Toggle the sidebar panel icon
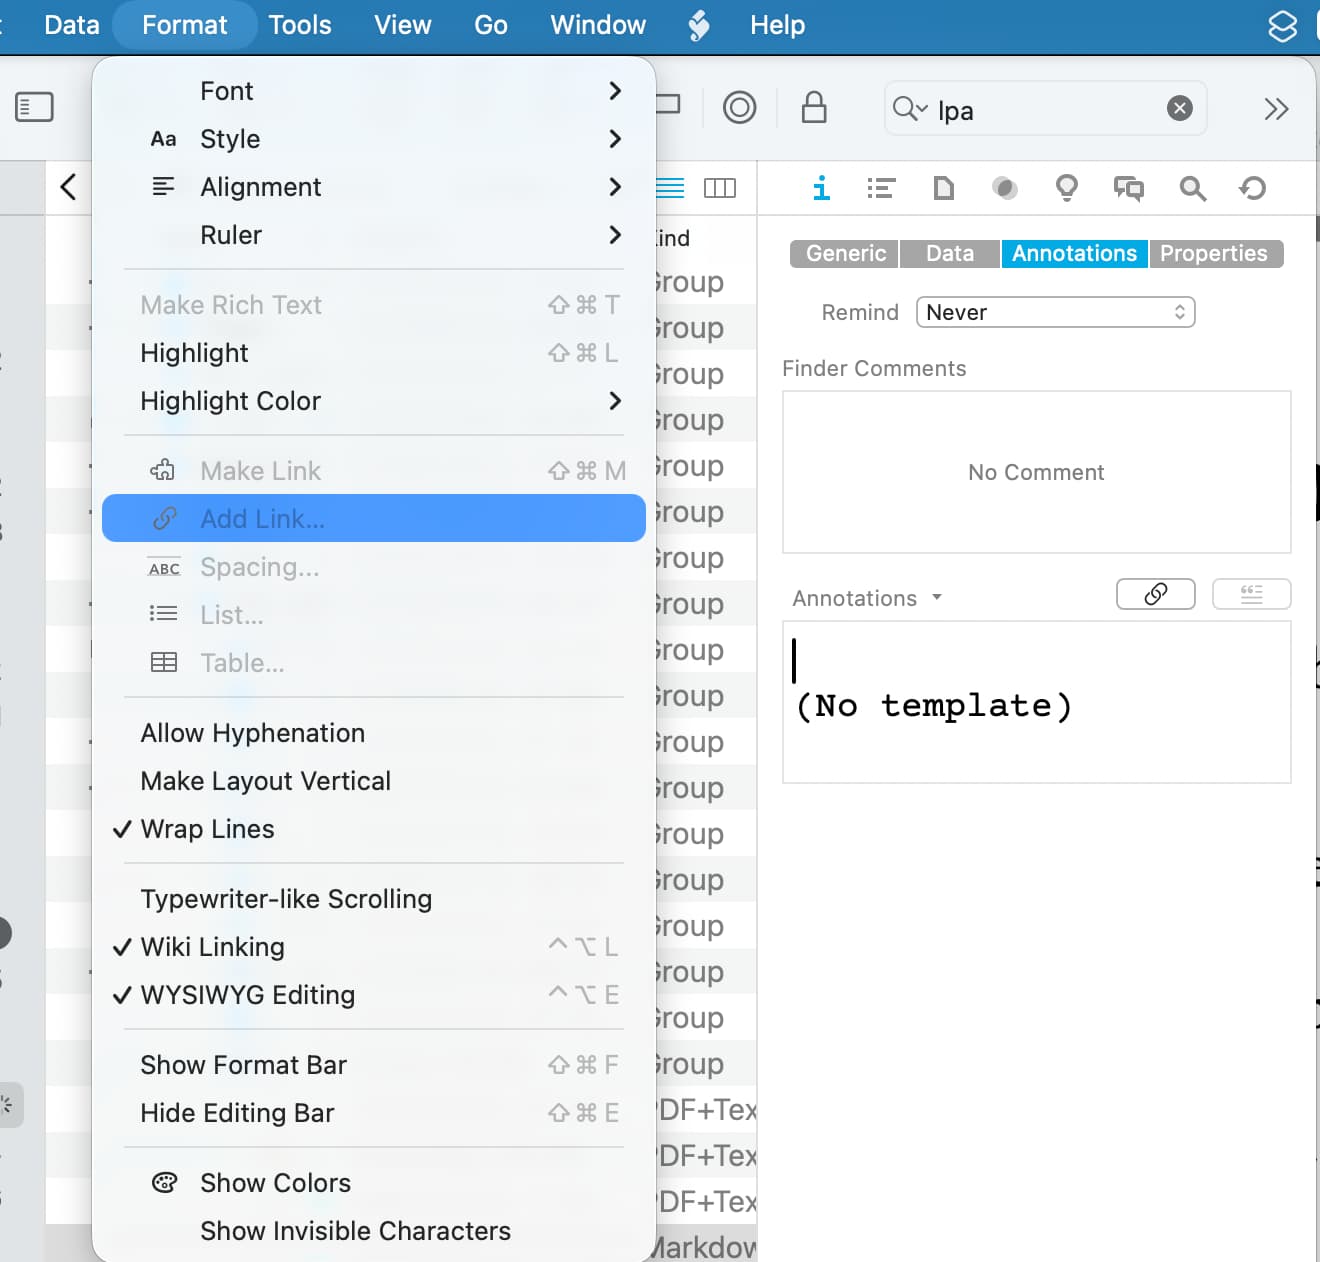Screen dimensions: 1320x1262 pyautogui.click(x=34, y=107)
